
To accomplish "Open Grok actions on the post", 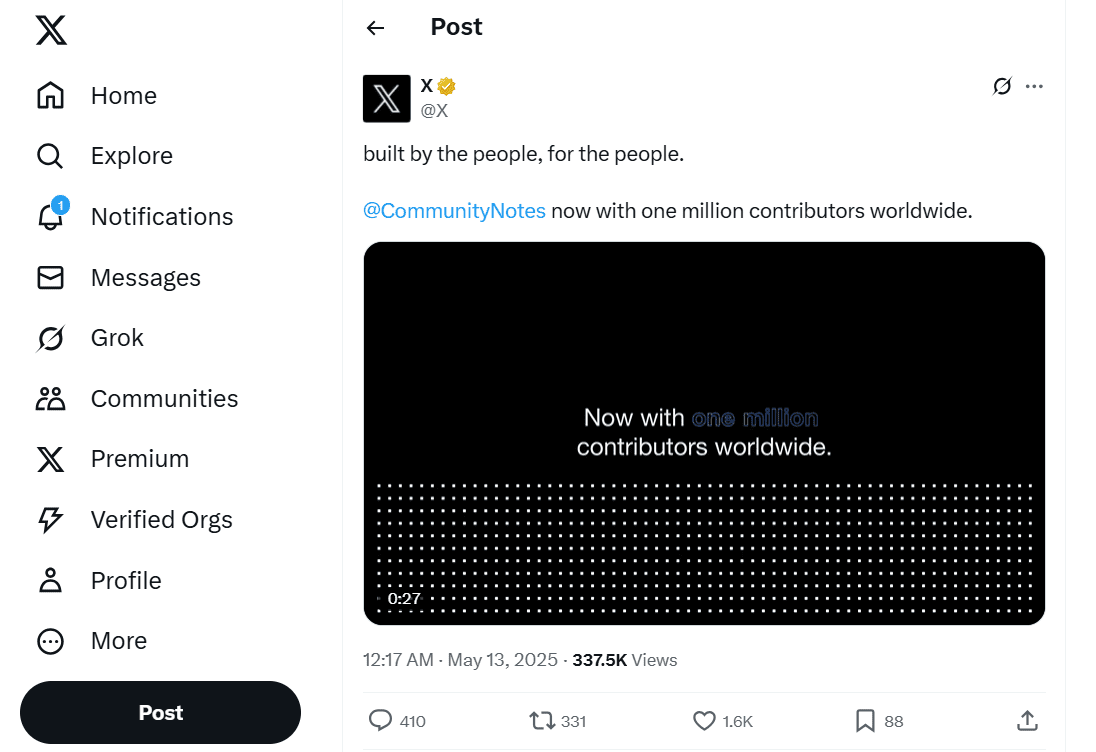I will pyautogui.click(x=1001, y=87).
